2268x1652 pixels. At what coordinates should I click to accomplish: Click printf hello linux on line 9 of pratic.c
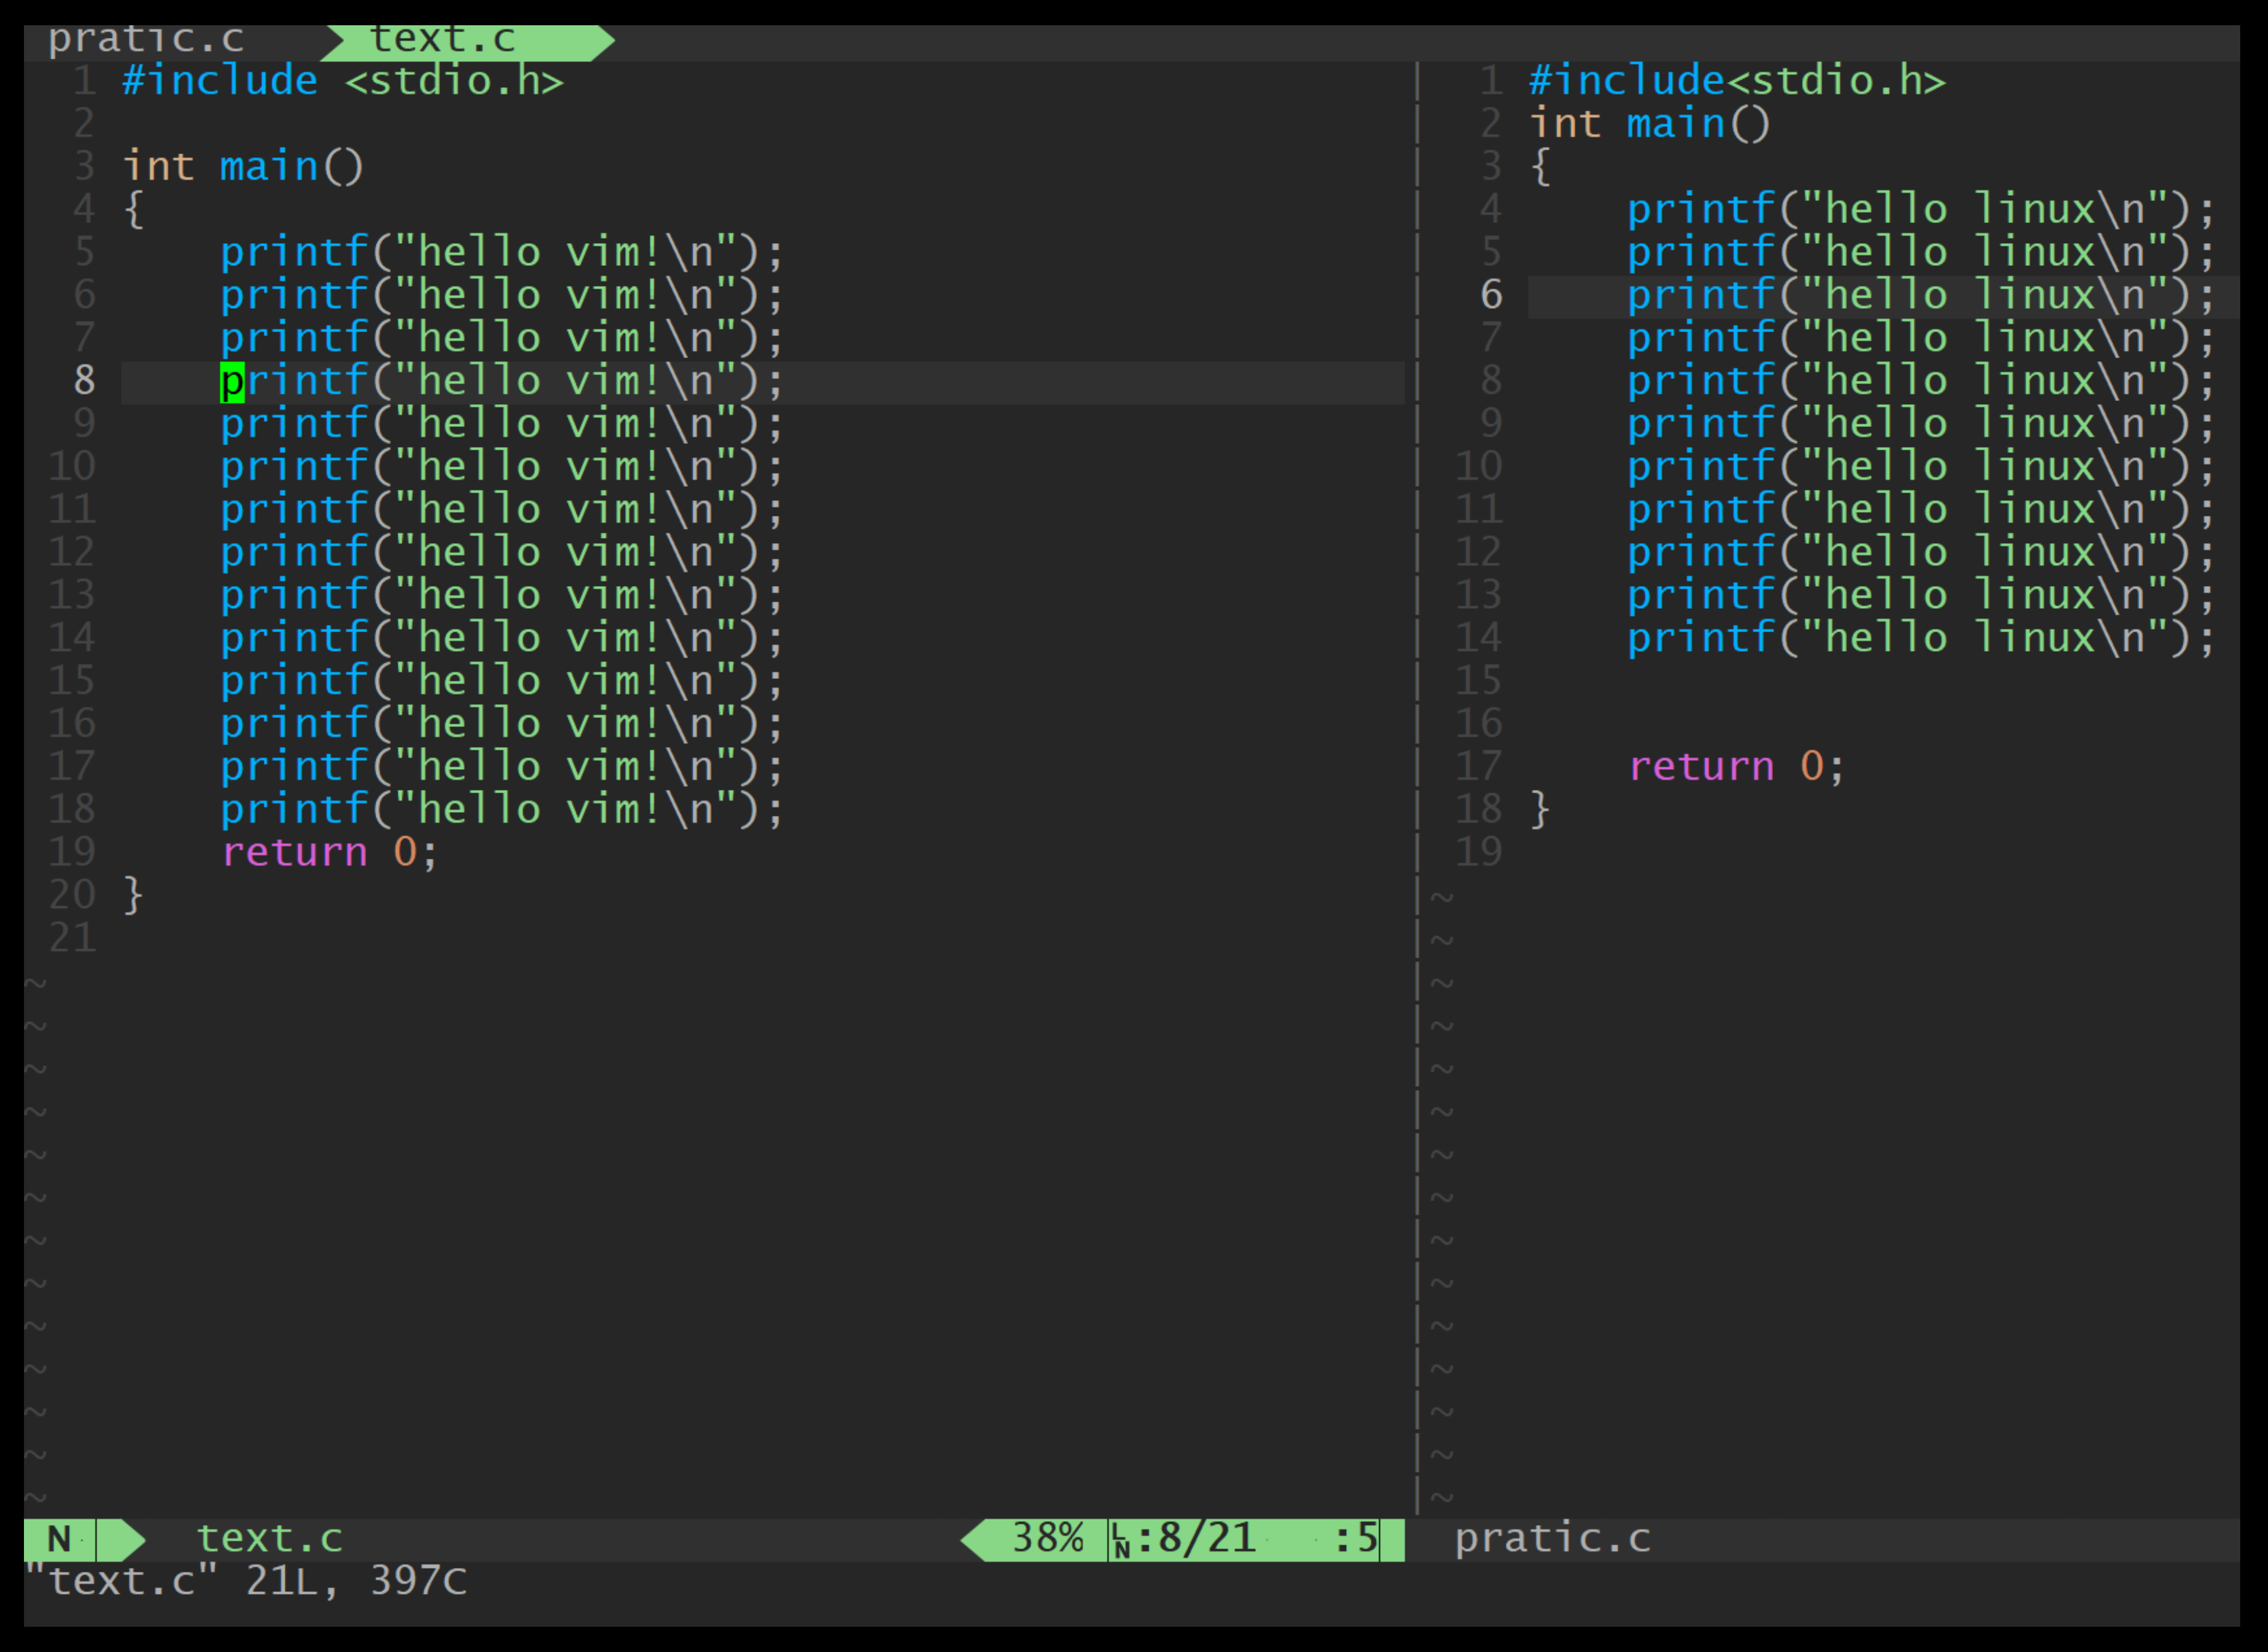pos(1921,425)
